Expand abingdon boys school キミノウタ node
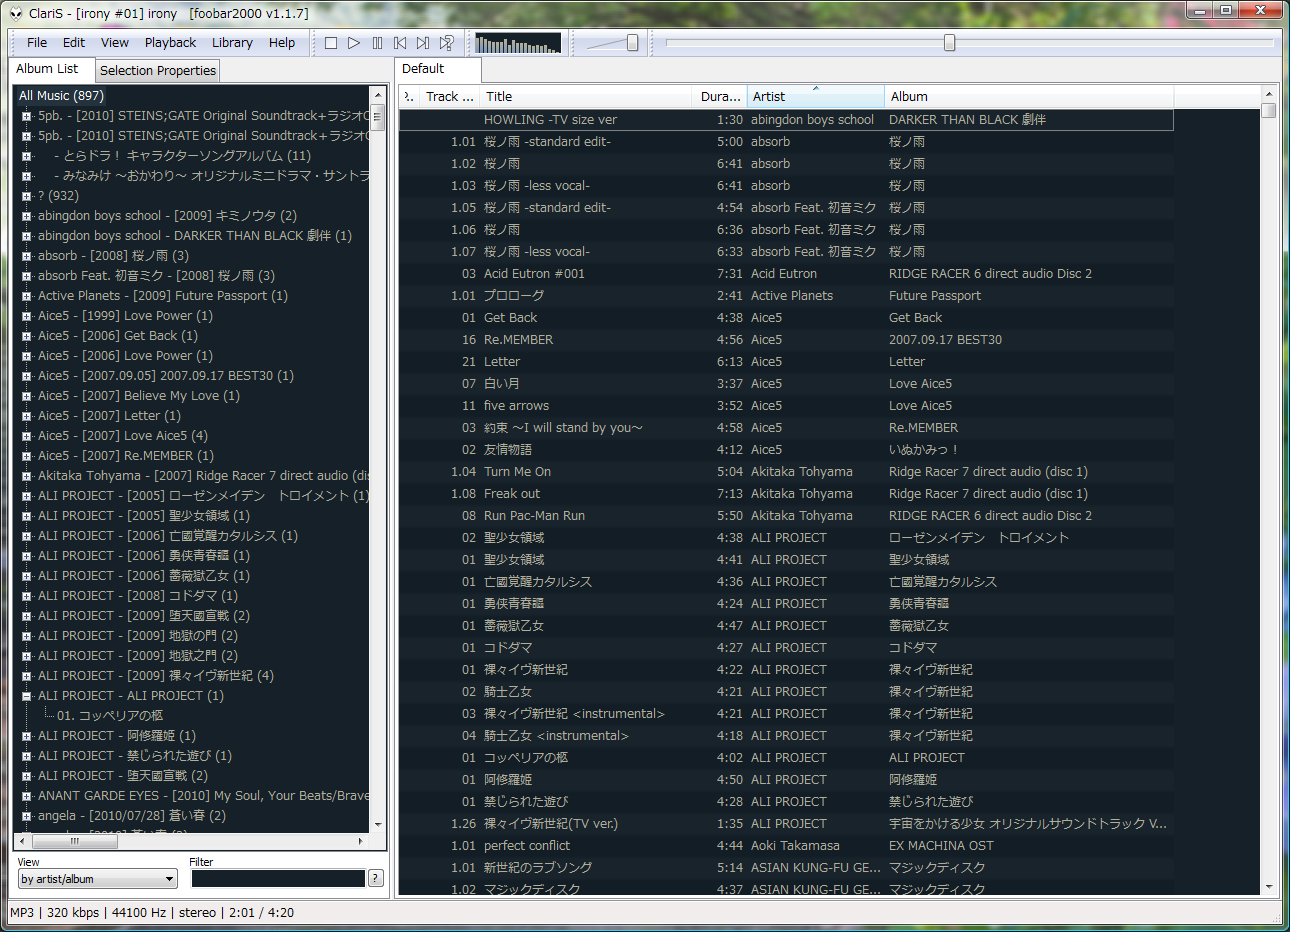This screenshot has height=932, width=1290. [27, 216]
